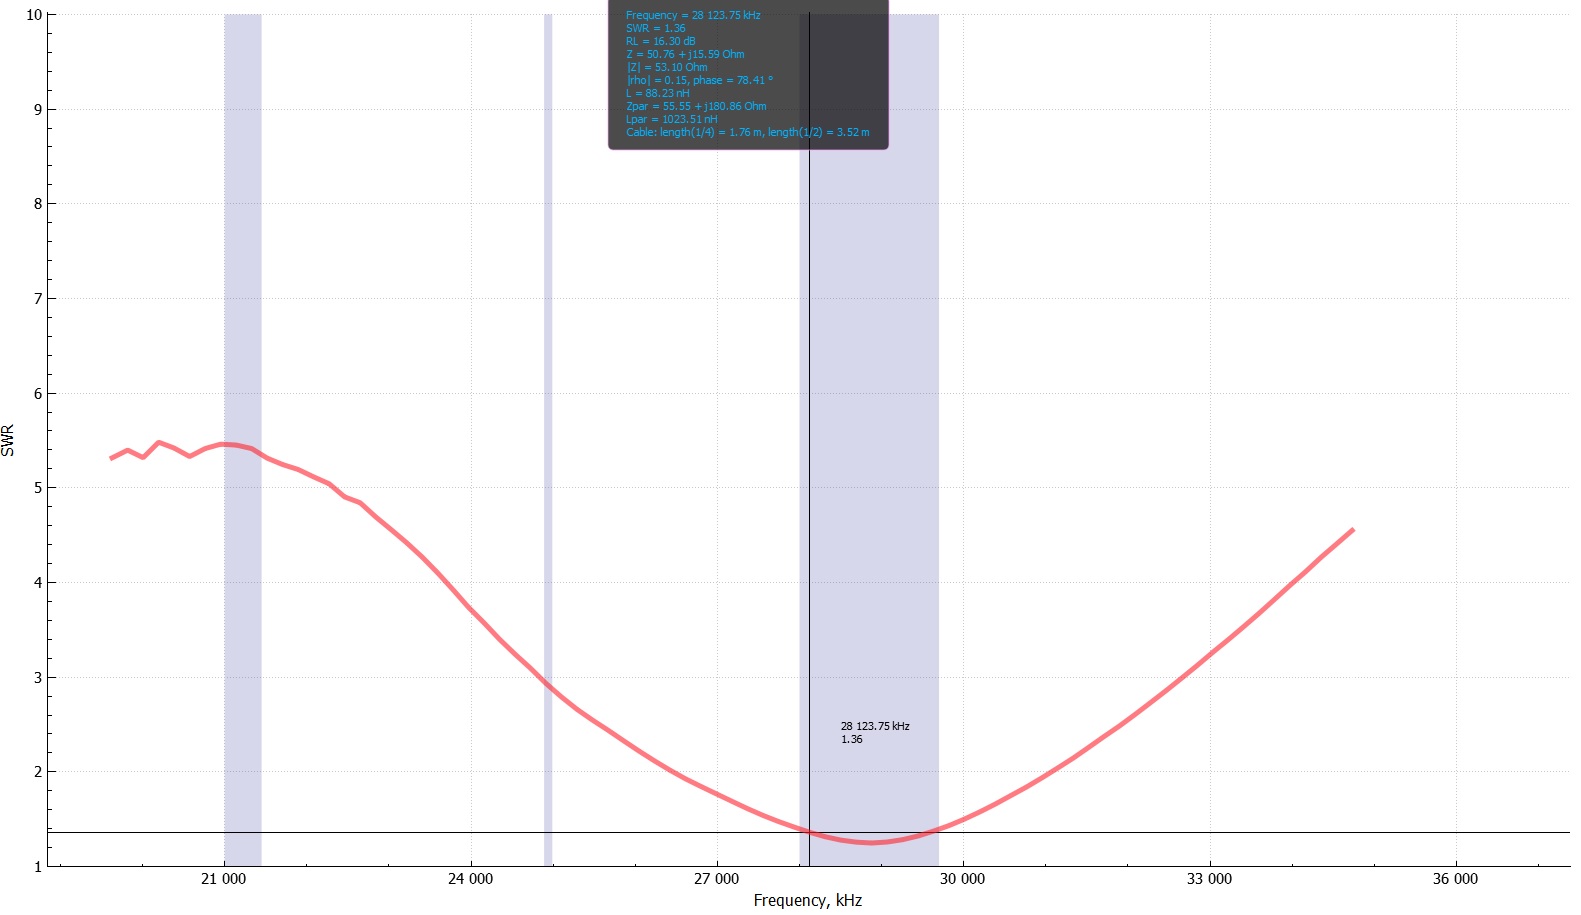This screenshot has width=1581, height=915.
Task: Click the x-axis tick label 33 000
Action: [1209, 879]
